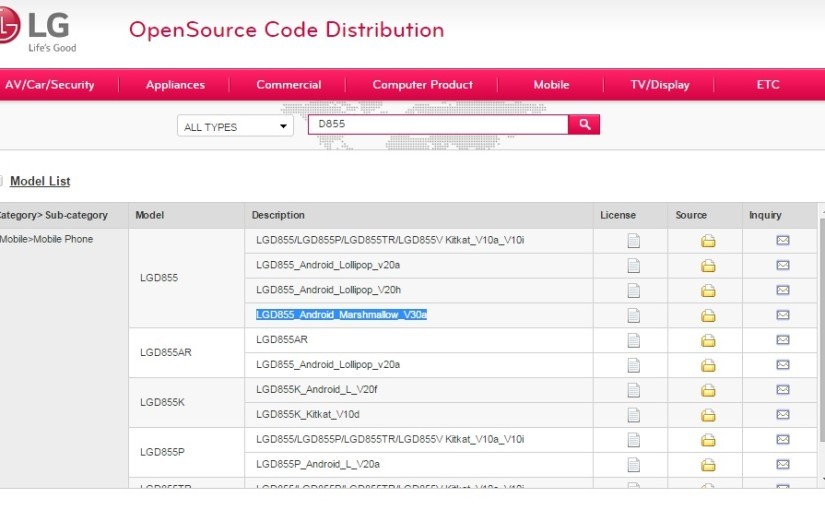Download source folder for LGD855P_Android_L_V20a
Screen dimensions: 825x510
point(708,465)
